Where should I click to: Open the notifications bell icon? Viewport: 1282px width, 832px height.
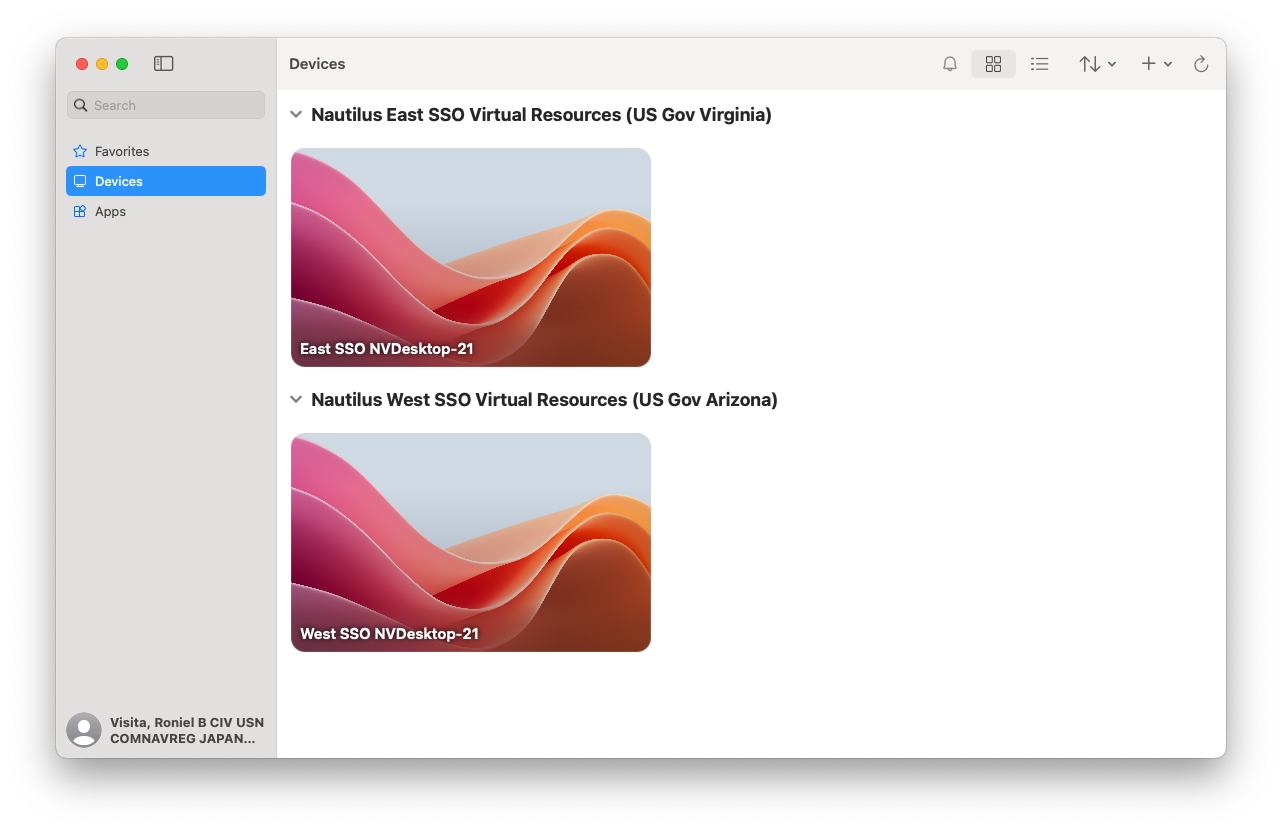point(949,63)
